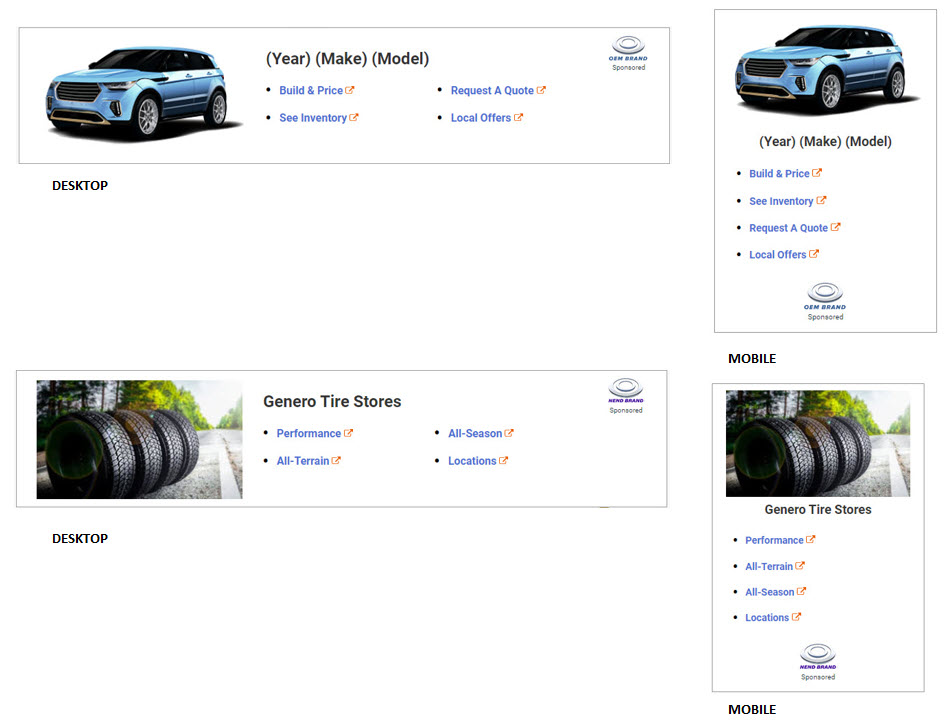This screenshot has width=948, height=722.
Task: Open Locations link in mobile tire ad
Action: point(767,618)
